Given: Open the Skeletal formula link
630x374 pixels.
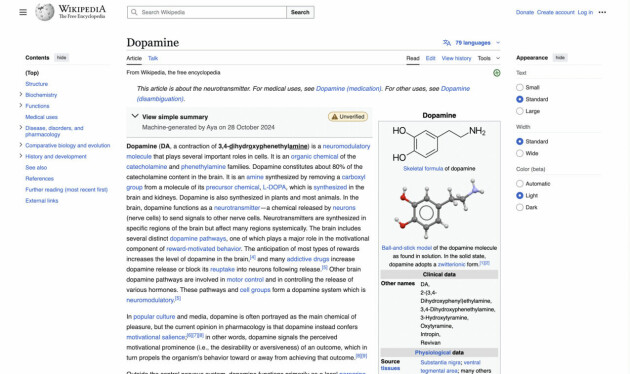Looking at the screenshot, I should (x=423, y=169).
